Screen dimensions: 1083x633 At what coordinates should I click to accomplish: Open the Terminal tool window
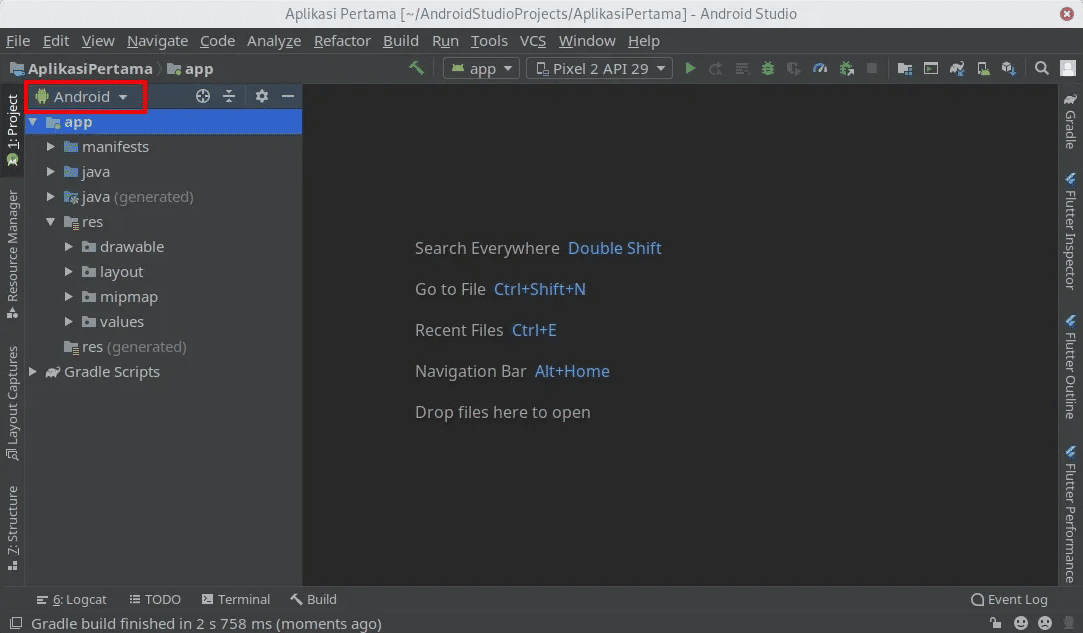point(236,599)
